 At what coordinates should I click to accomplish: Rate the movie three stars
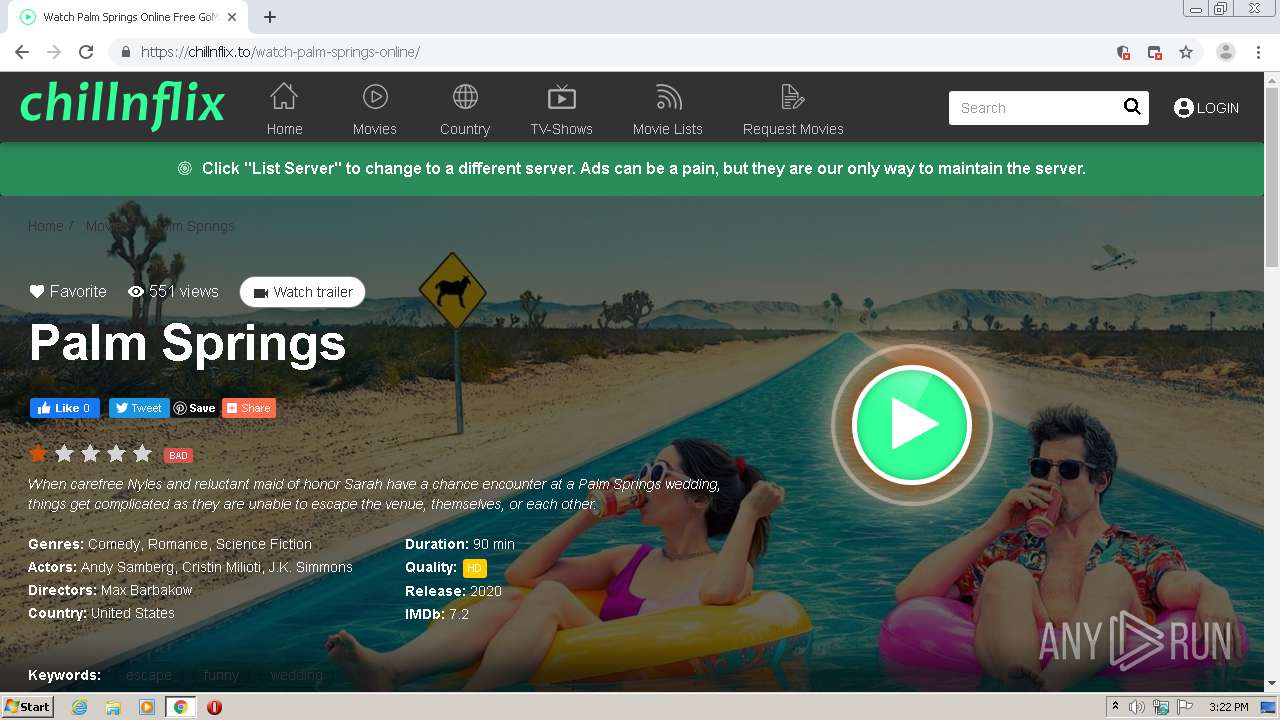coord(90,454)
